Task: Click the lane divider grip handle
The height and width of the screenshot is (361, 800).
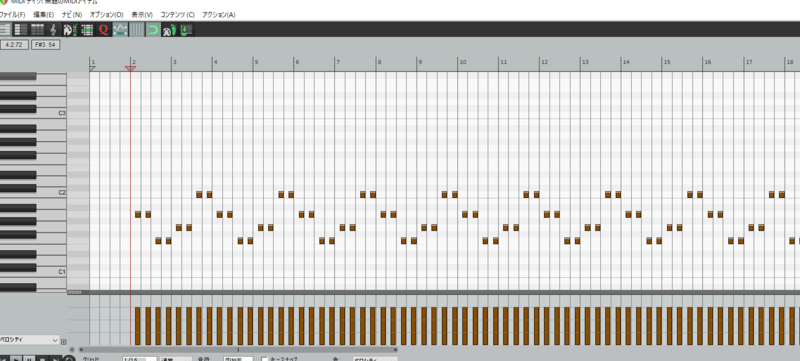Action: (74, 292)
